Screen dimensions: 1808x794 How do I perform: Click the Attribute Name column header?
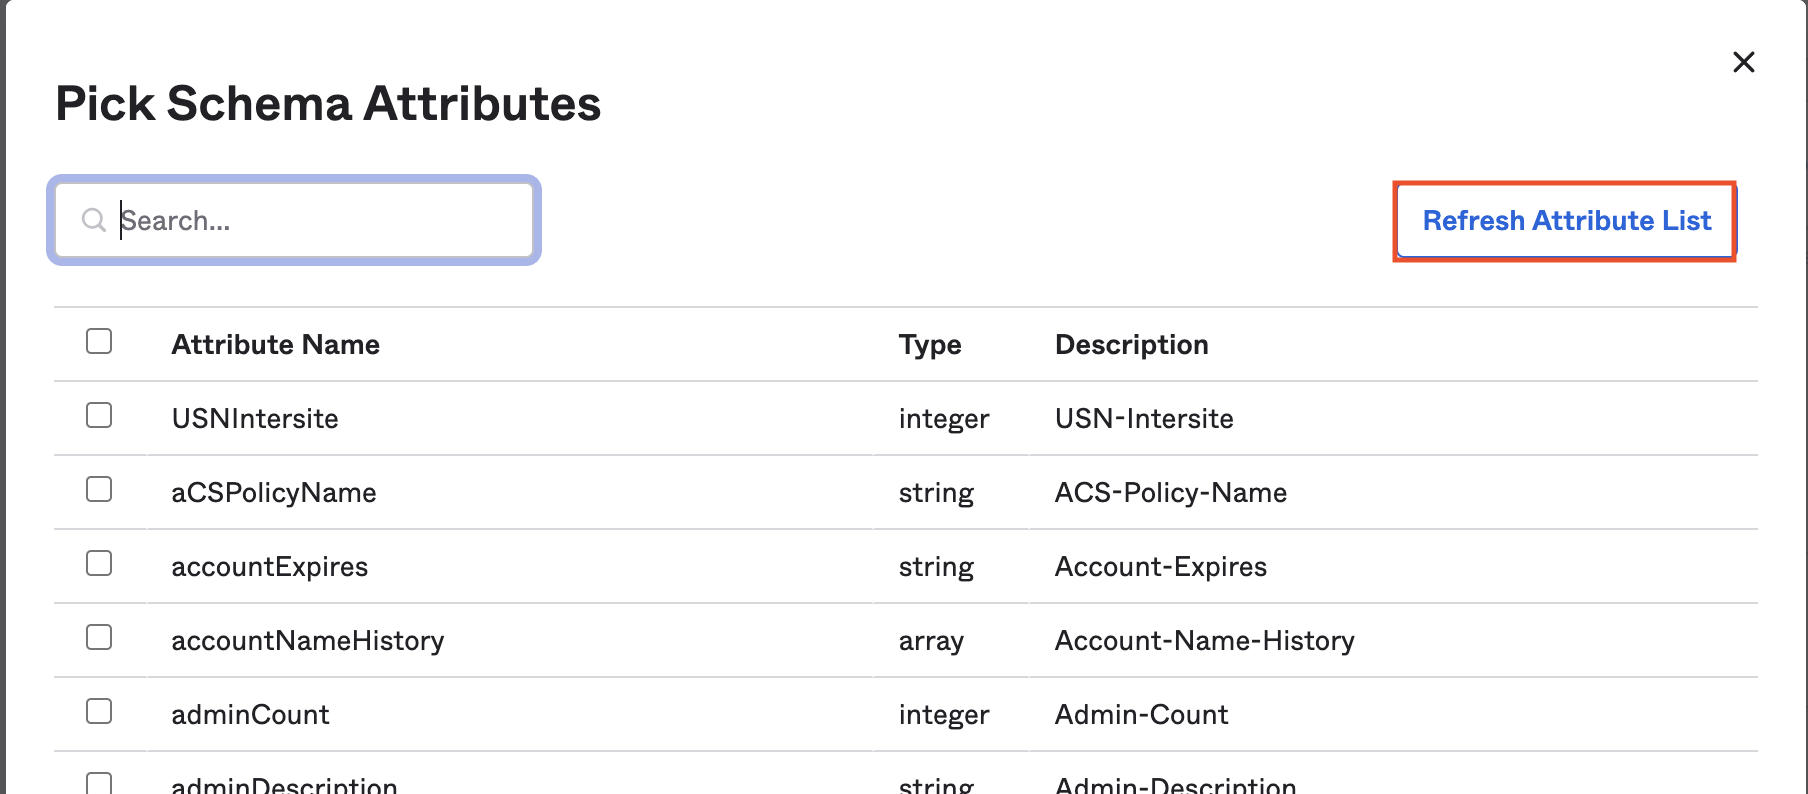point(275,345)
